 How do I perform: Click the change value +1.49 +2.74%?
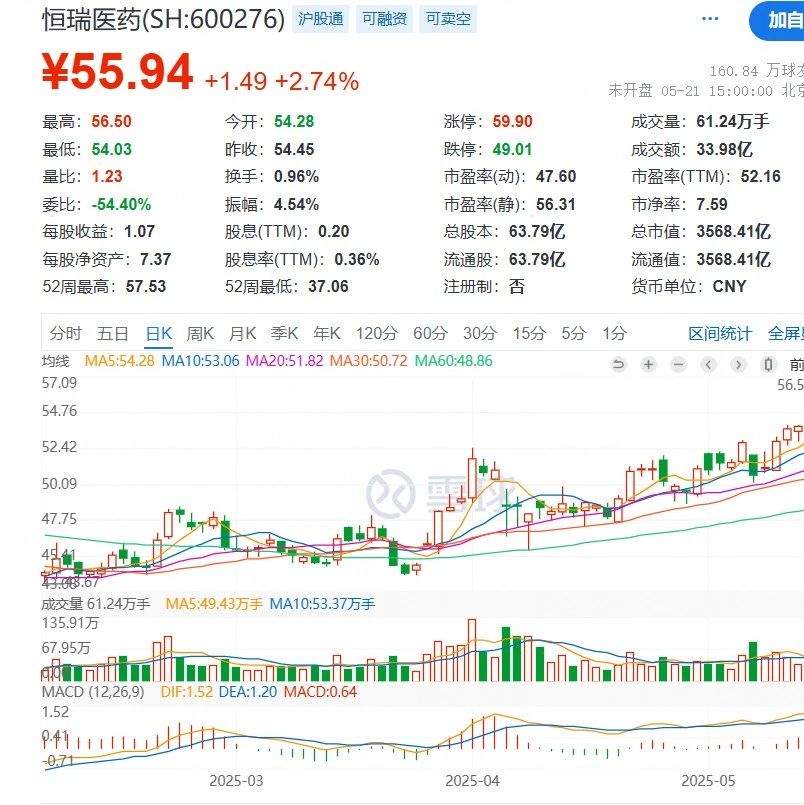click(282, 81)
